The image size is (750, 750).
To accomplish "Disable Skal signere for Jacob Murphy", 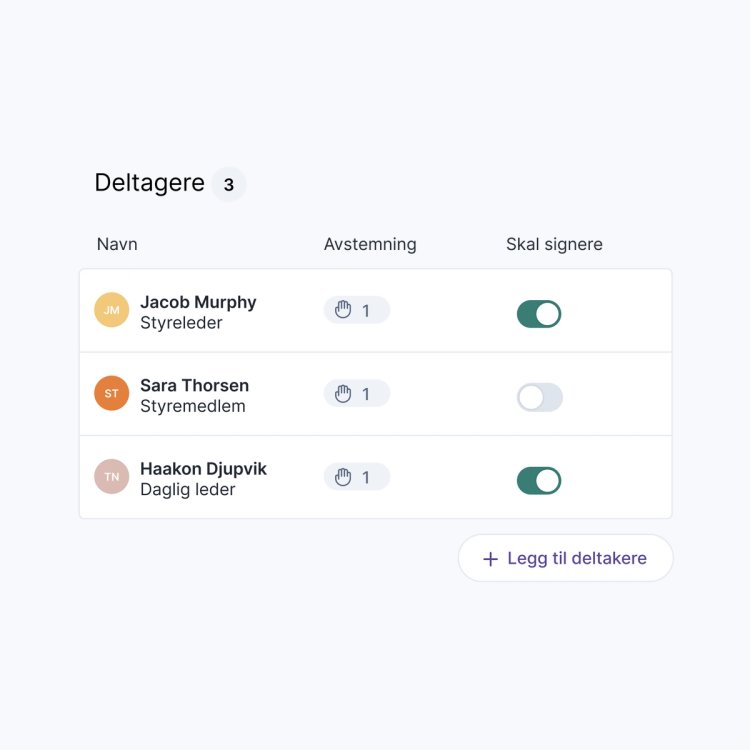I will [539, 314].
